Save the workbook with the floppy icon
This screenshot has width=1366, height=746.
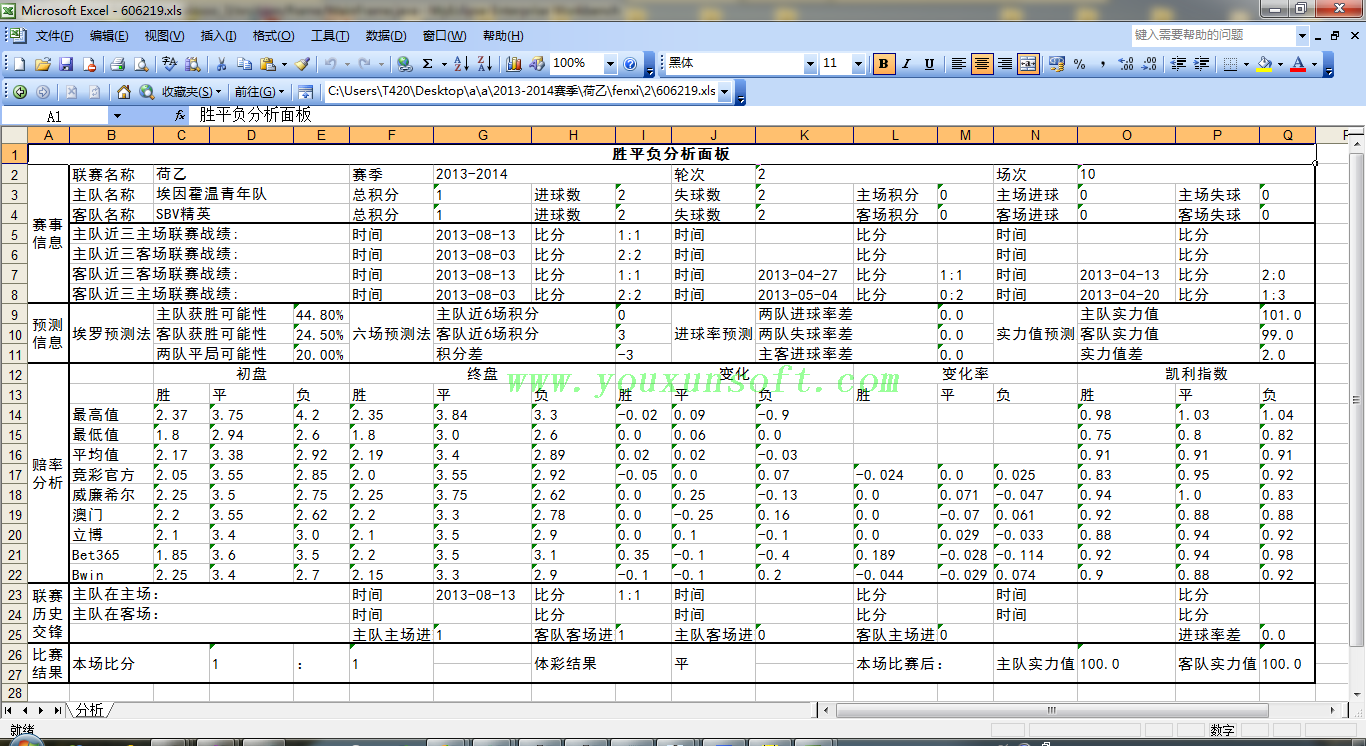tap(66, 64)
